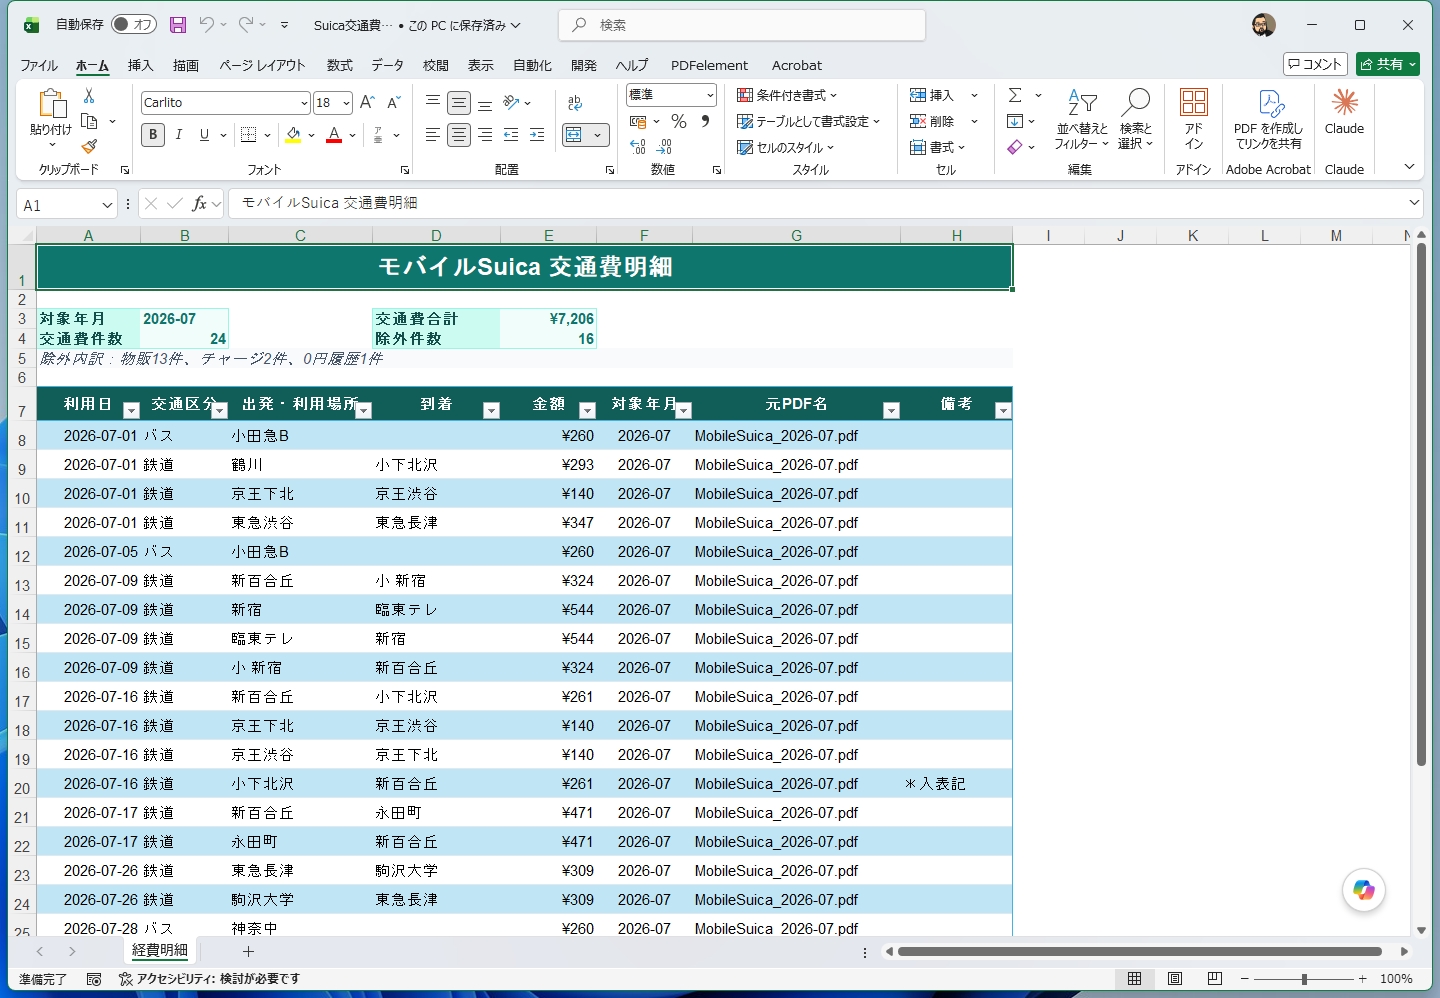Image resolution: width=1440 pixels, height=998 pixels.
Task: Click the zoom slider handle
Action: [x=1304, y=979]
